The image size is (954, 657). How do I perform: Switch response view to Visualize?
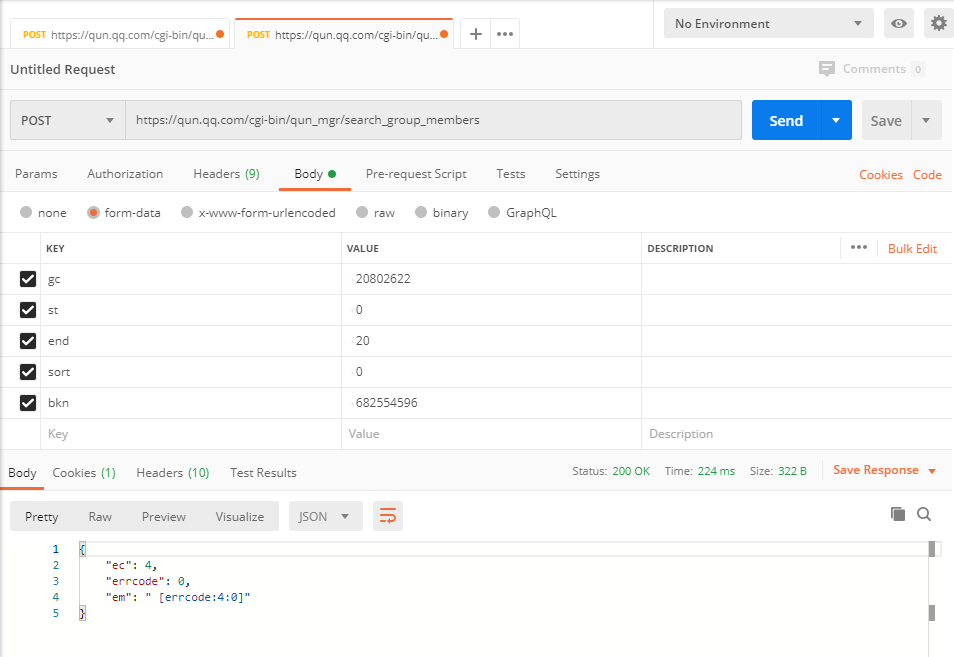240,516
